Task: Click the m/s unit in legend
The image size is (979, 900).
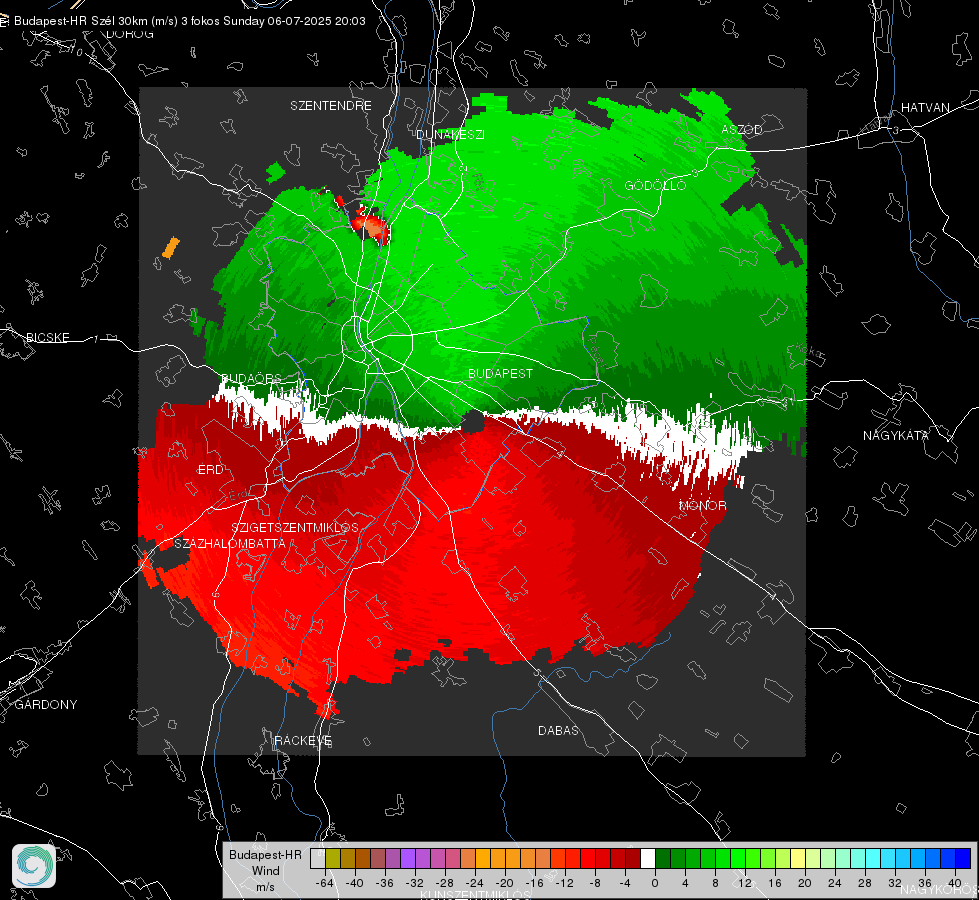Action: click(265, 886)
